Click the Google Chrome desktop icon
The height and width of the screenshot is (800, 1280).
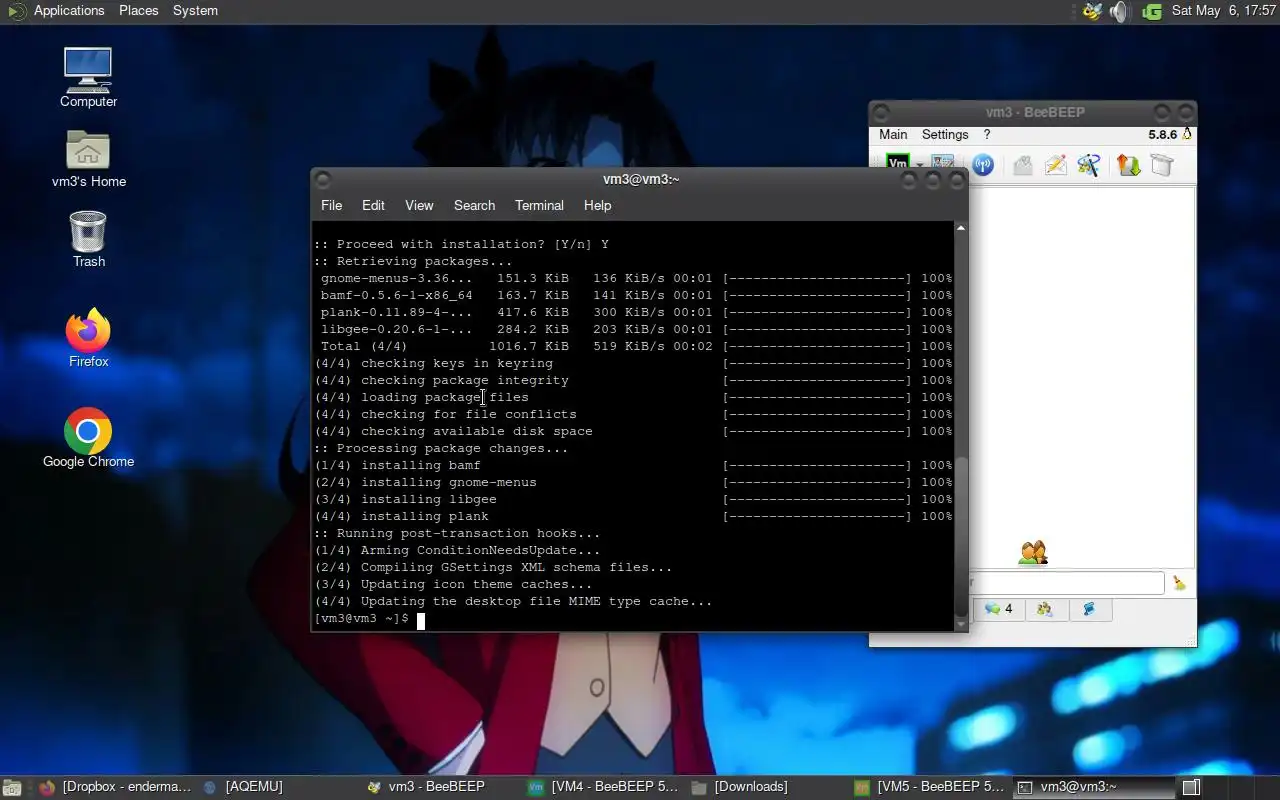[x=88, y=438]
